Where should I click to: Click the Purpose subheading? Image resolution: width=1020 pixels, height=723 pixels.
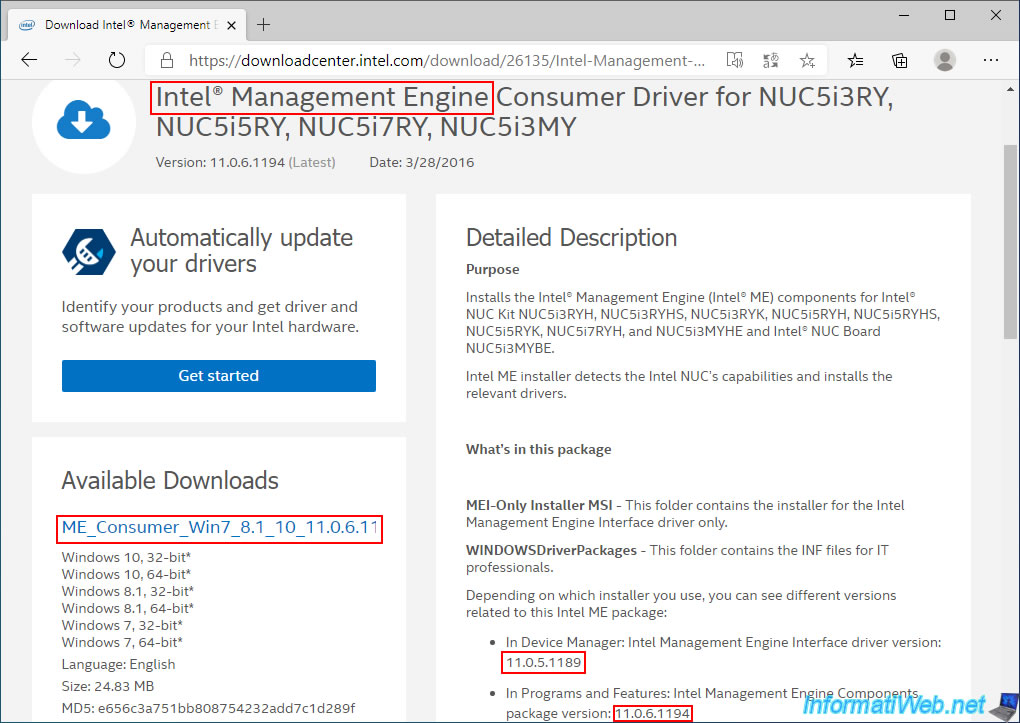492,269
